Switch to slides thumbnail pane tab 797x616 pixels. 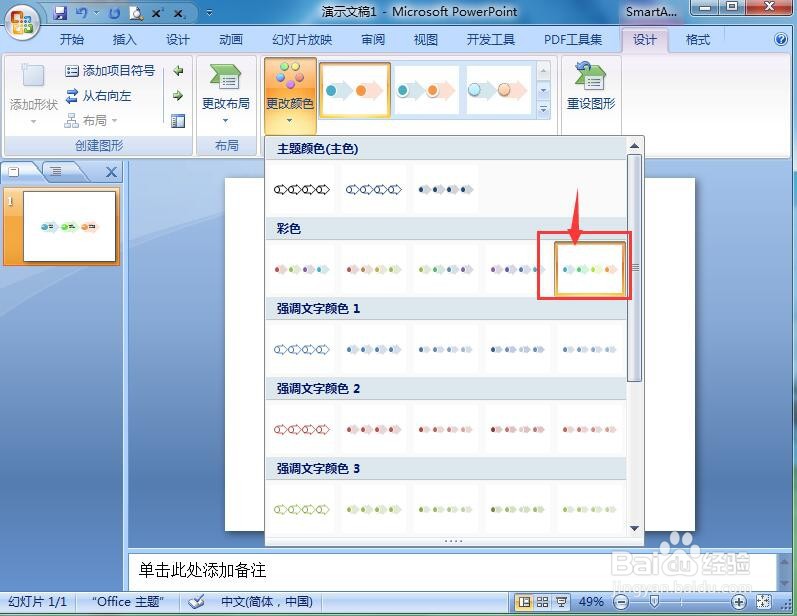pyautogui.click(x=15, y=172)
